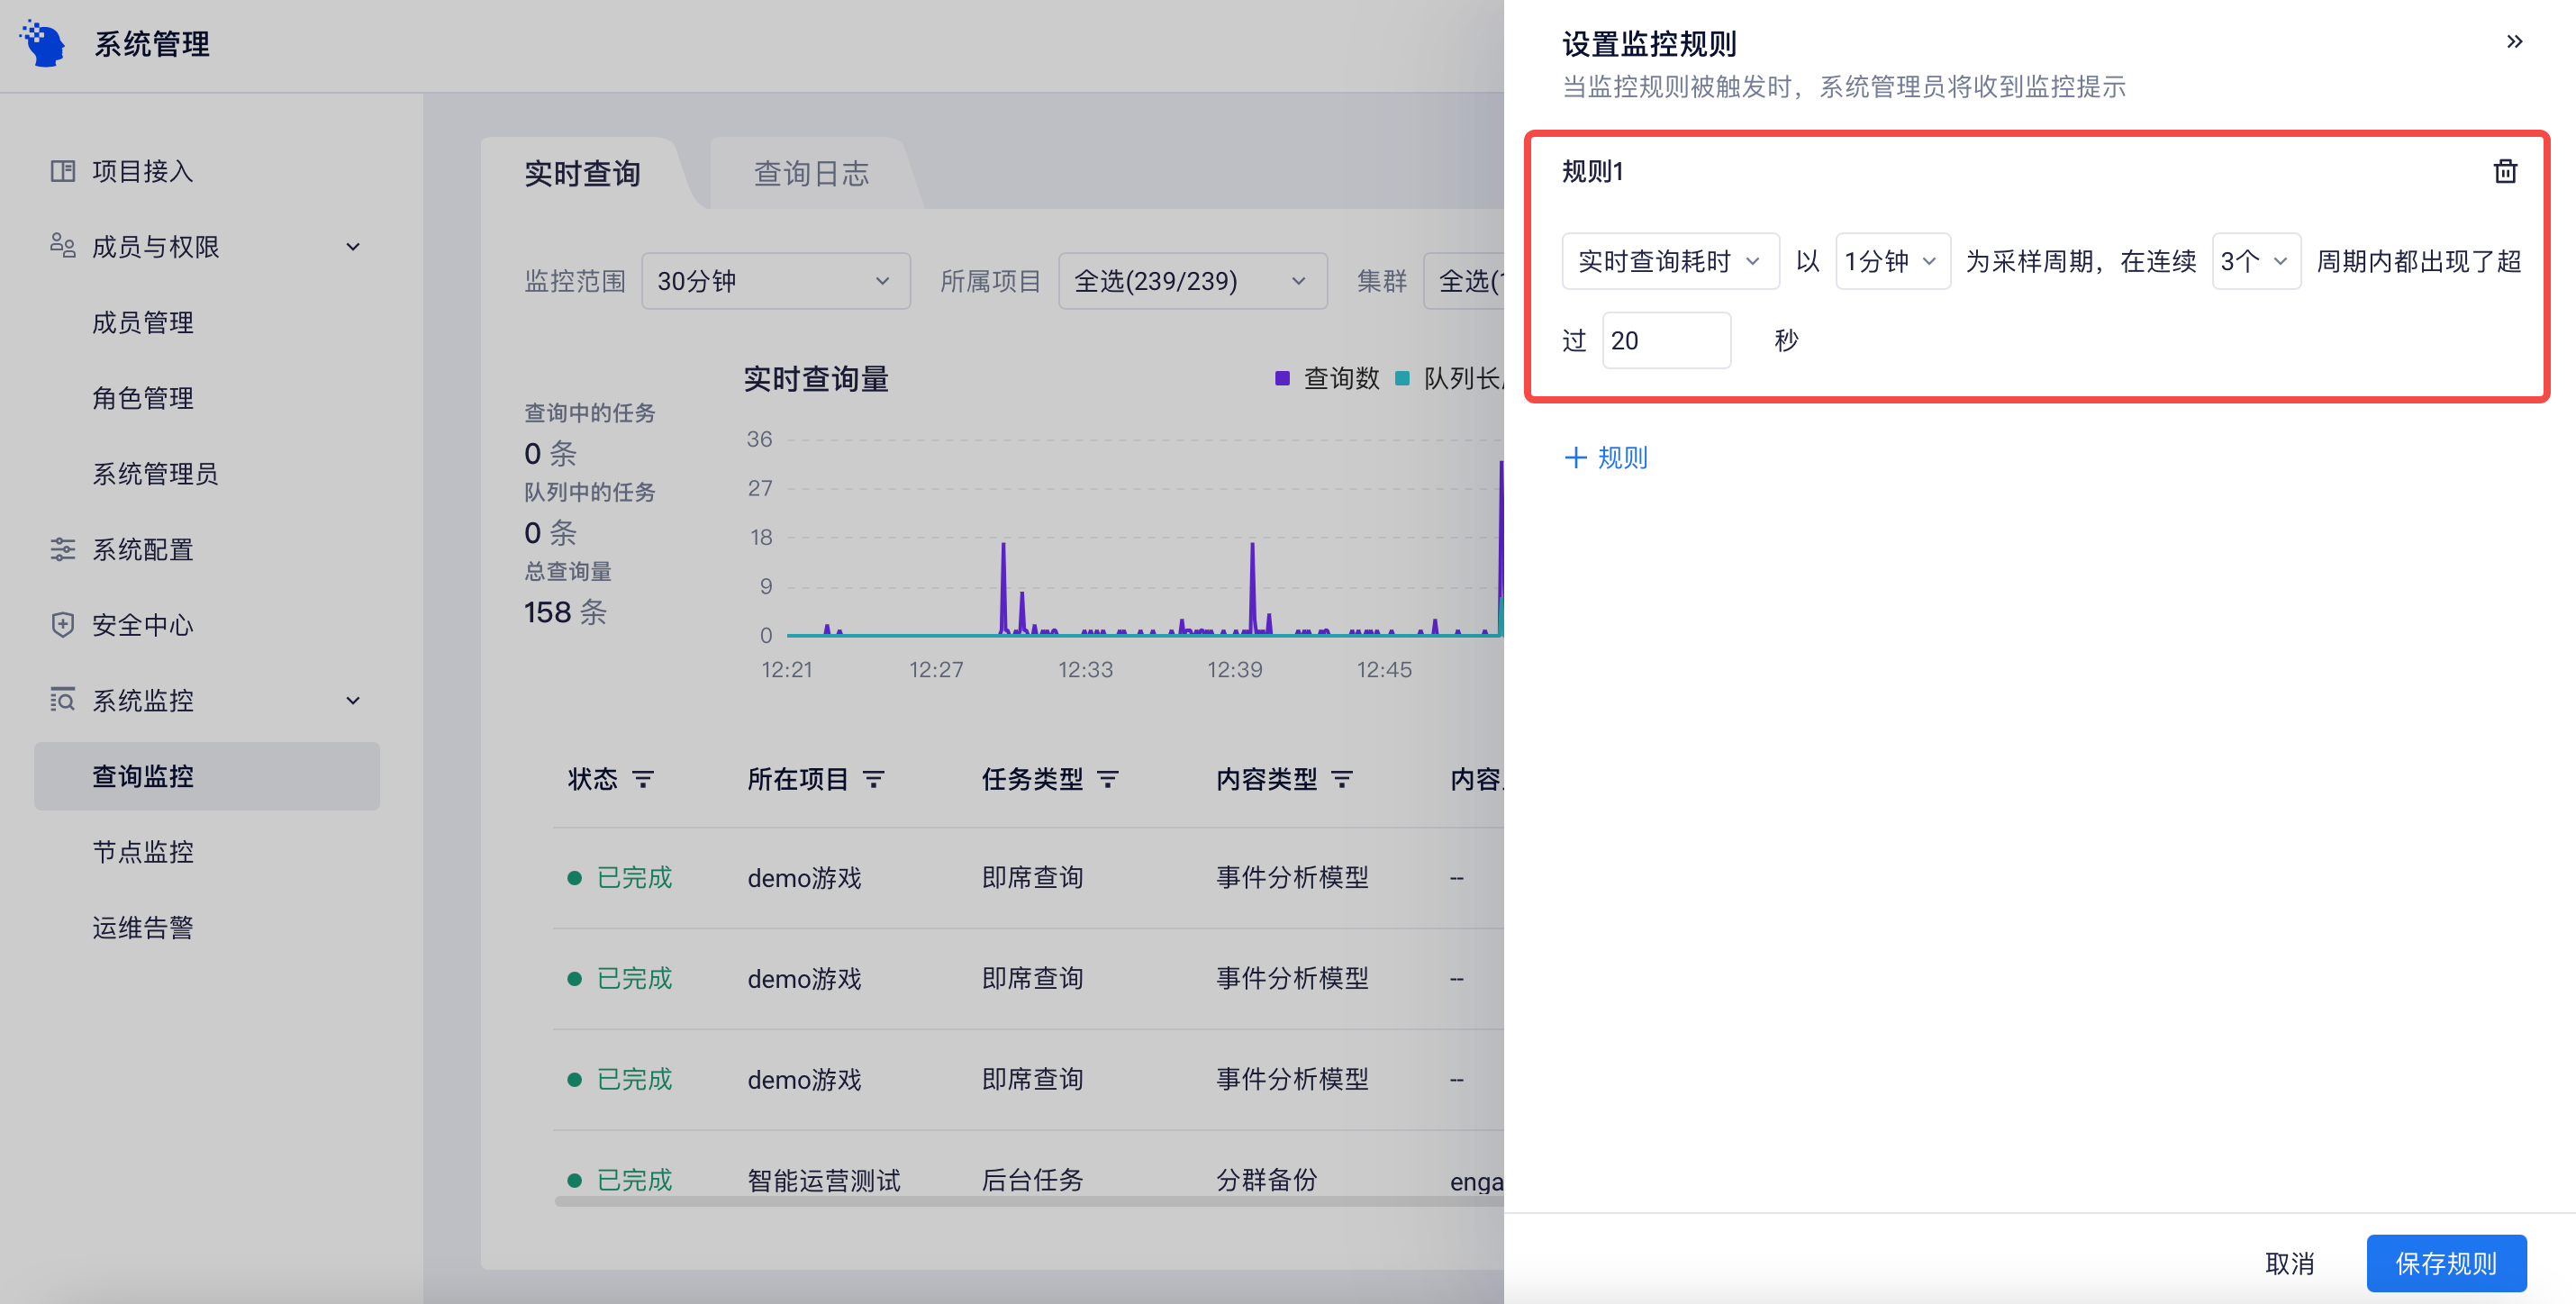Open the 实时查询耗时 metric dropdown
2576x1304 pixels.
click(x=1670, y=261)
